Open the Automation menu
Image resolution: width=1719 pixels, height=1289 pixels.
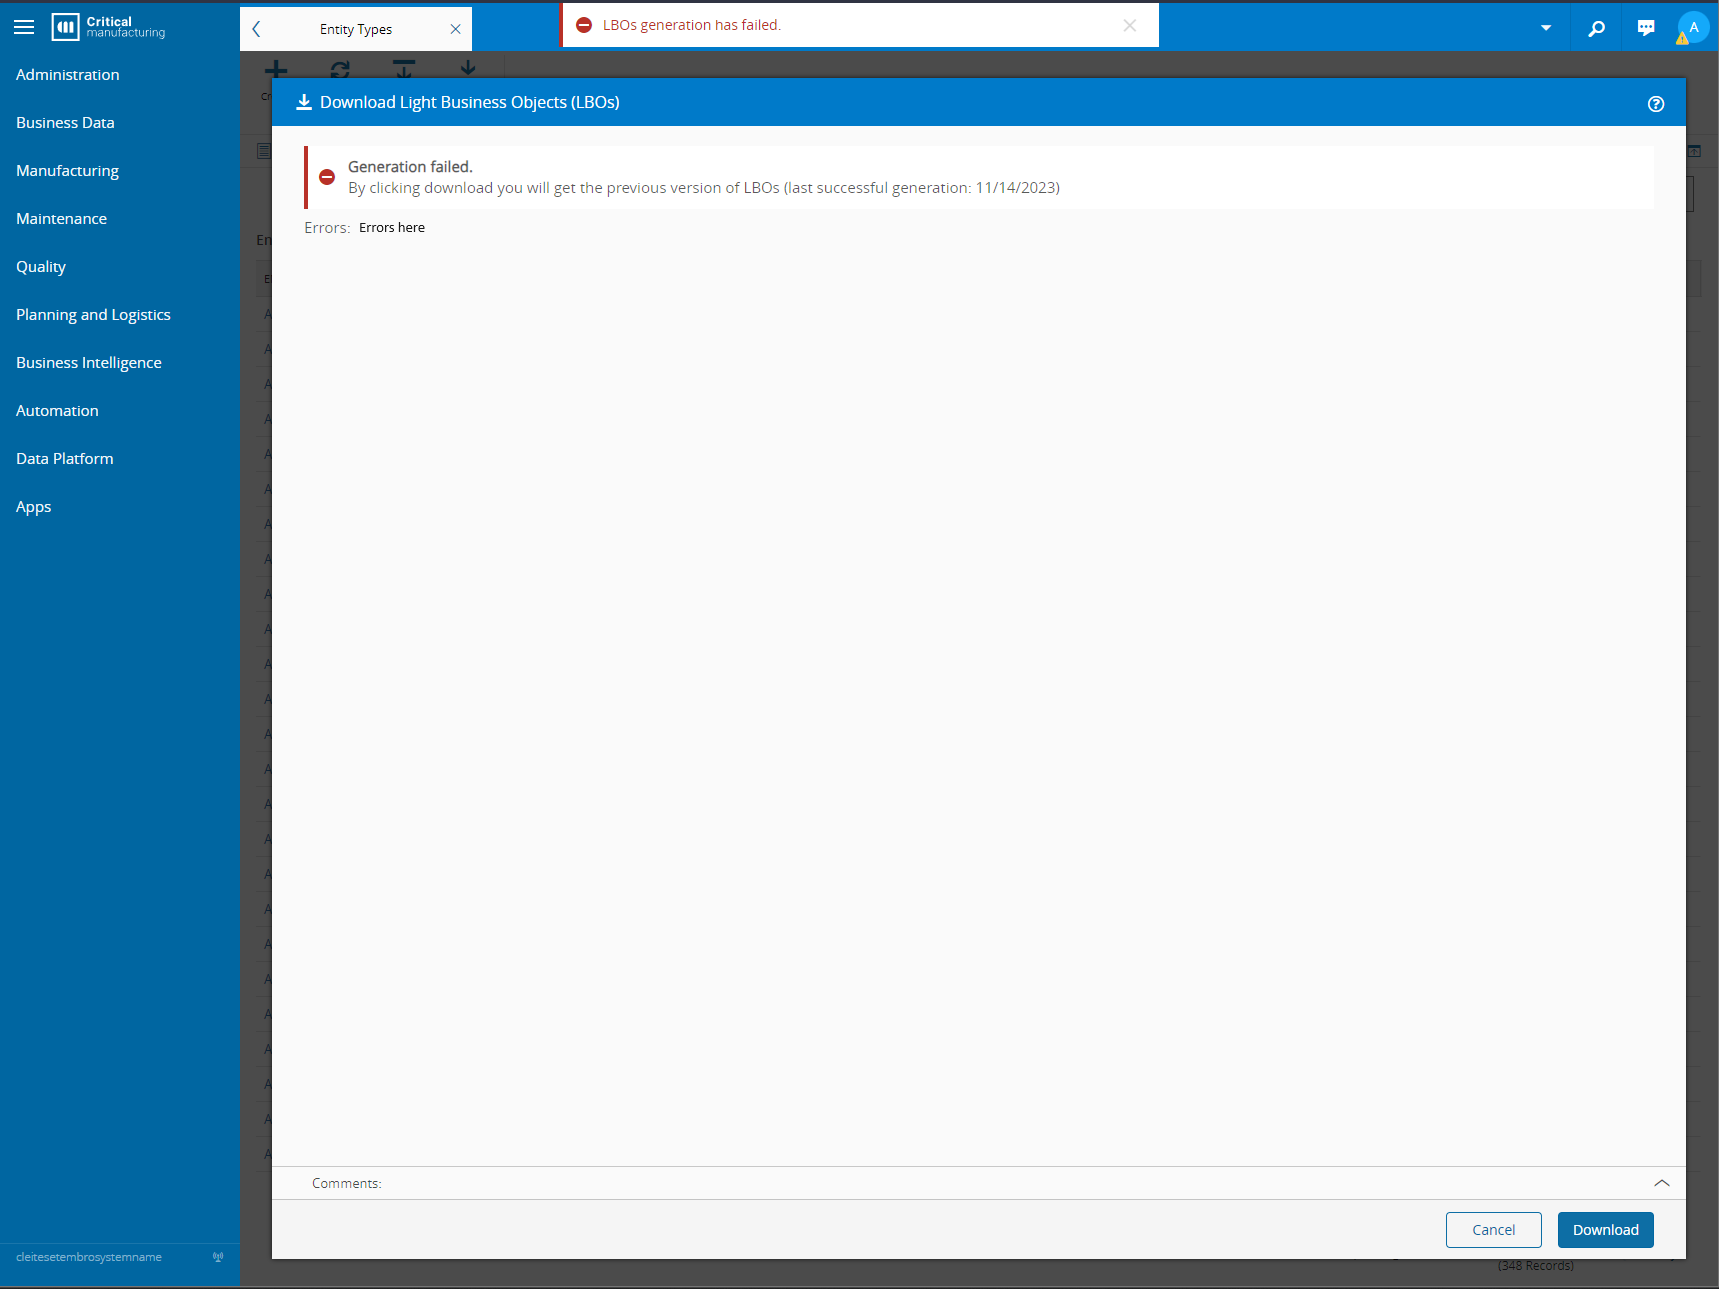(57, 411)
